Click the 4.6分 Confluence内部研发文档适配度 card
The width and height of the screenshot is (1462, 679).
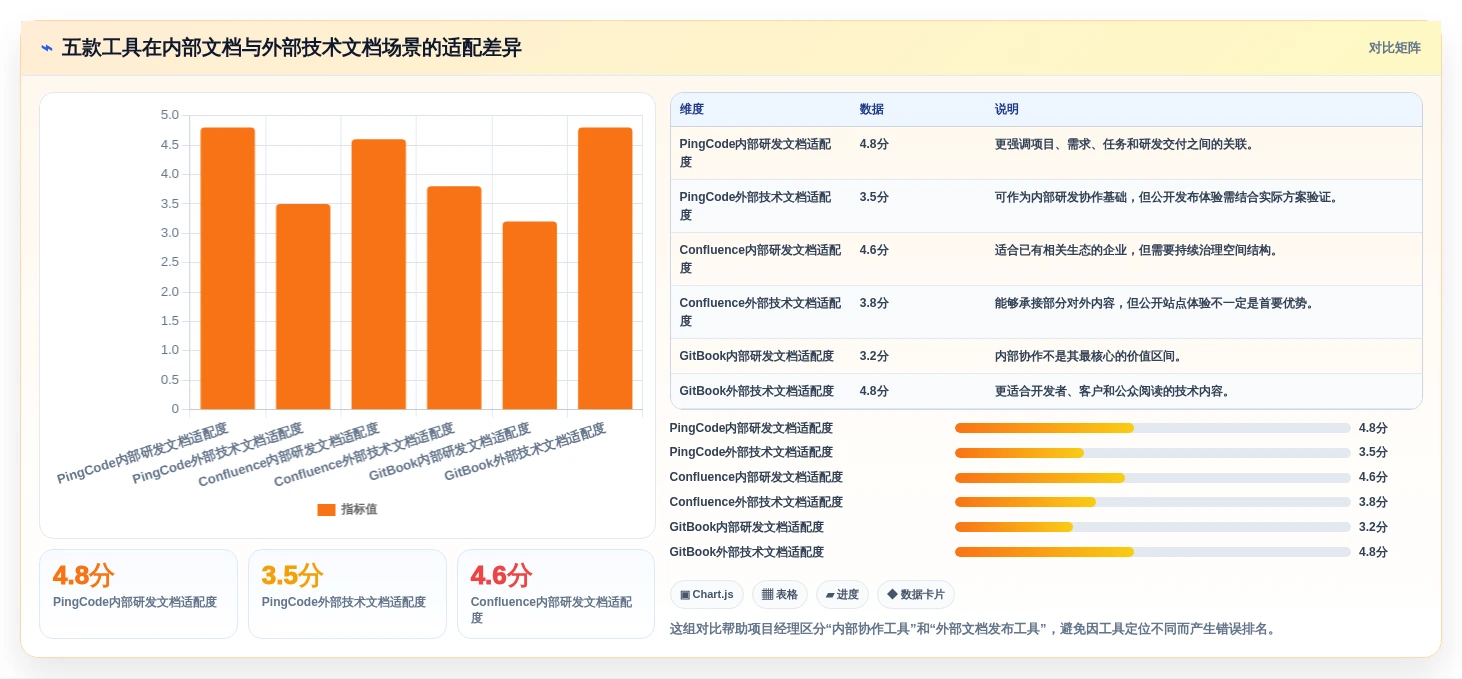click(x=556, y=594)
